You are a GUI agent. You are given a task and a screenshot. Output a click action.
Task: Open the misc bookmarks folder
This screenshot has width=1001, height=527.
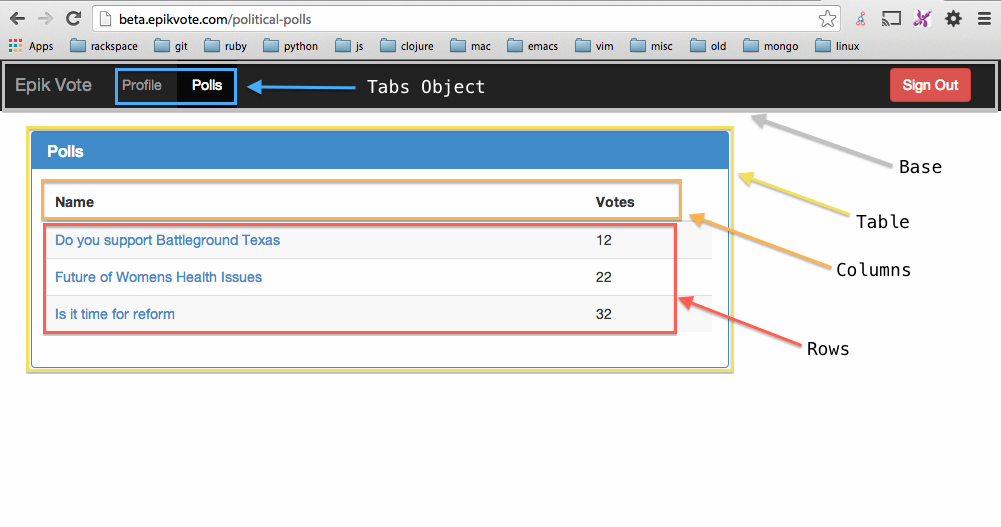[x=651, y=46]
